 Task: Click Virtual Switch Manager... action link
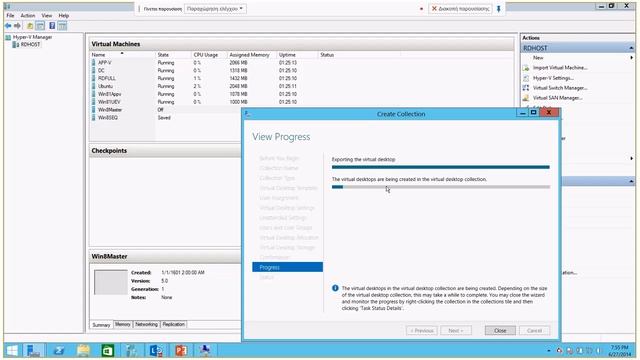pyautogui.click(x=560, y=88)
